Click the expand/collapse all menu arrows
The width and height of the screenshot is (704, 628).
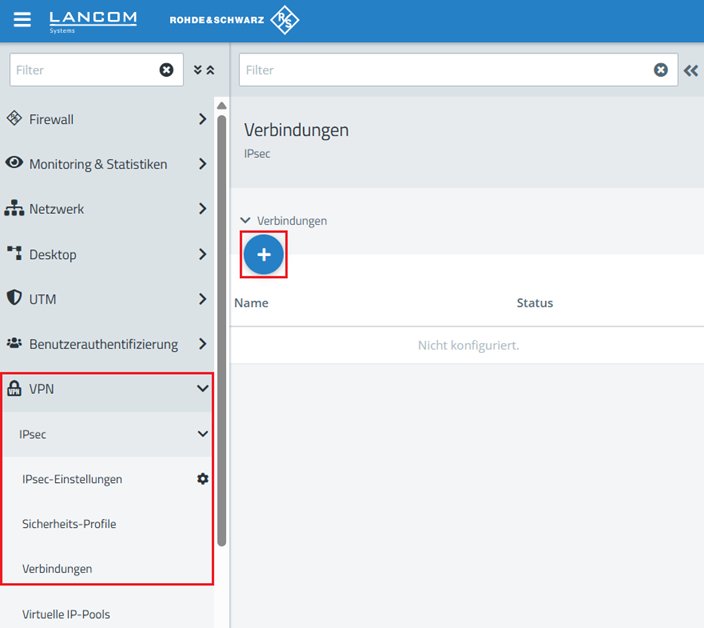[x=204, y=70]
